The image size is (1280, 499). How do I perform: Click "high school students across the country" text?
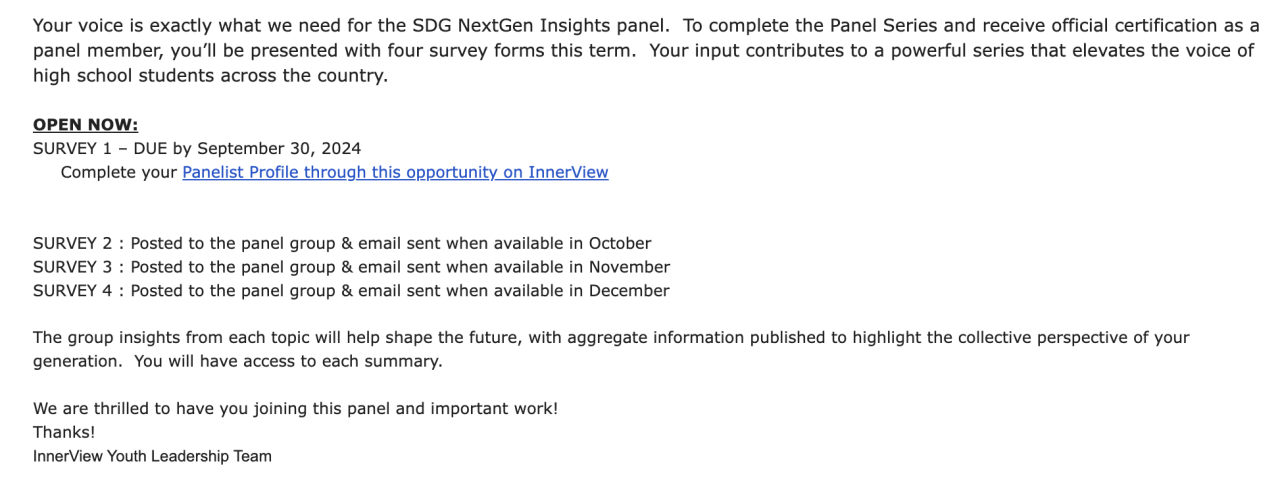click(x=210, y=76)
